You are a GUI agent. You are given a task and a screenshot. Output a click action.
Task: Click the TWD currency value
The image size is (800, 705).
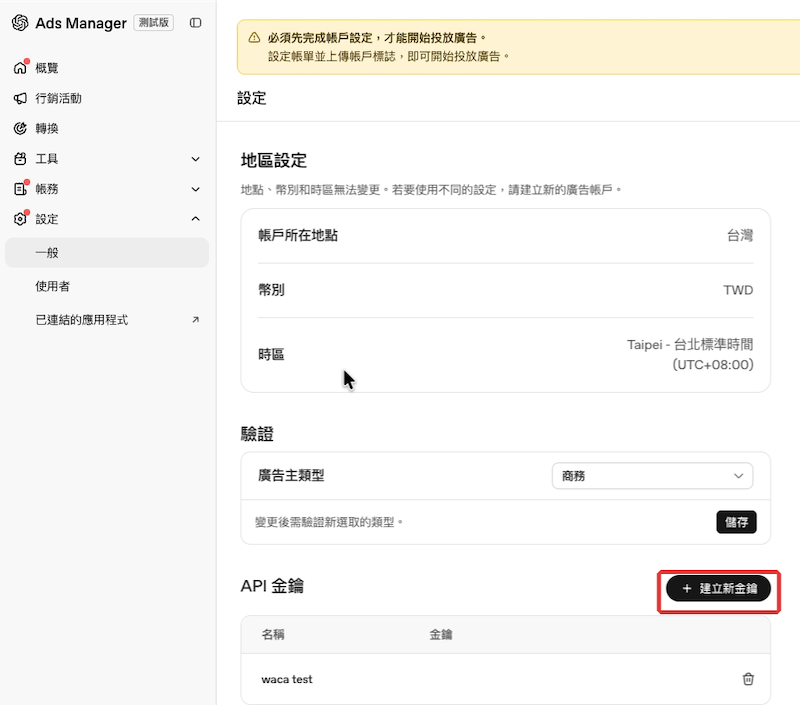click(x=738, y=290)
